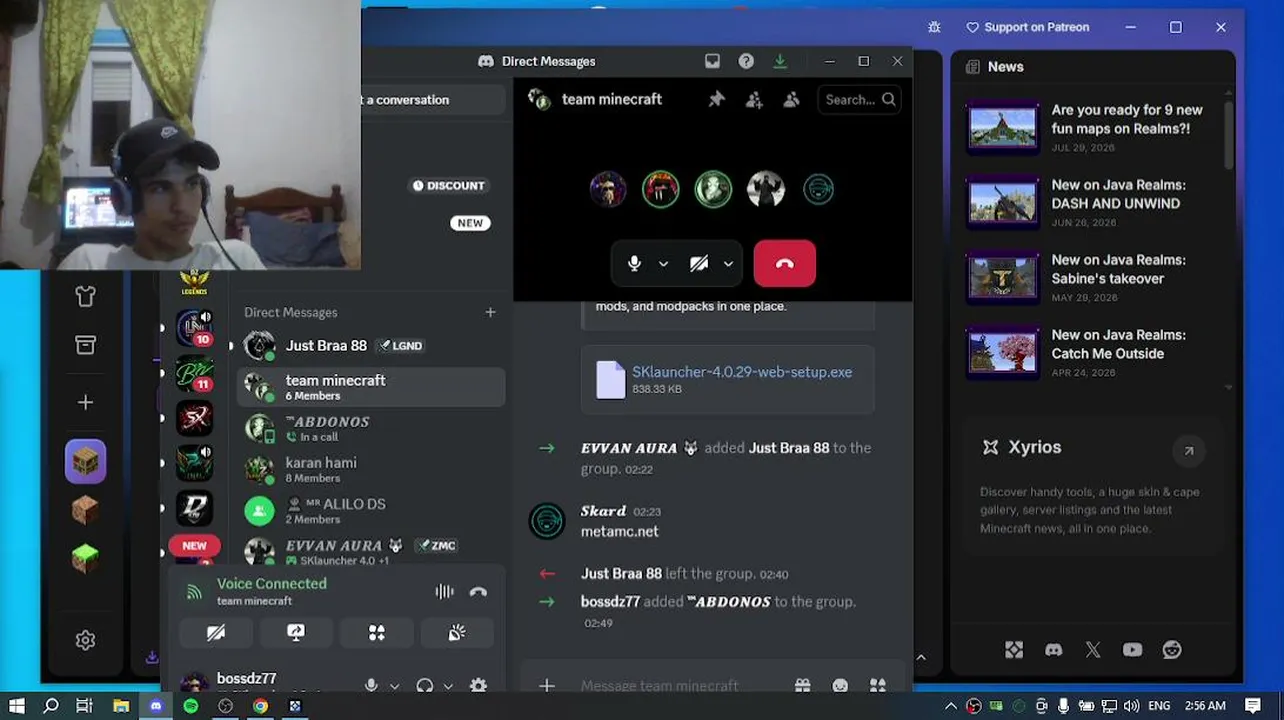Open the server with the 10 badge
Image resolution: width=1284 pixels, height=720 pixels.
pos(194,328)
